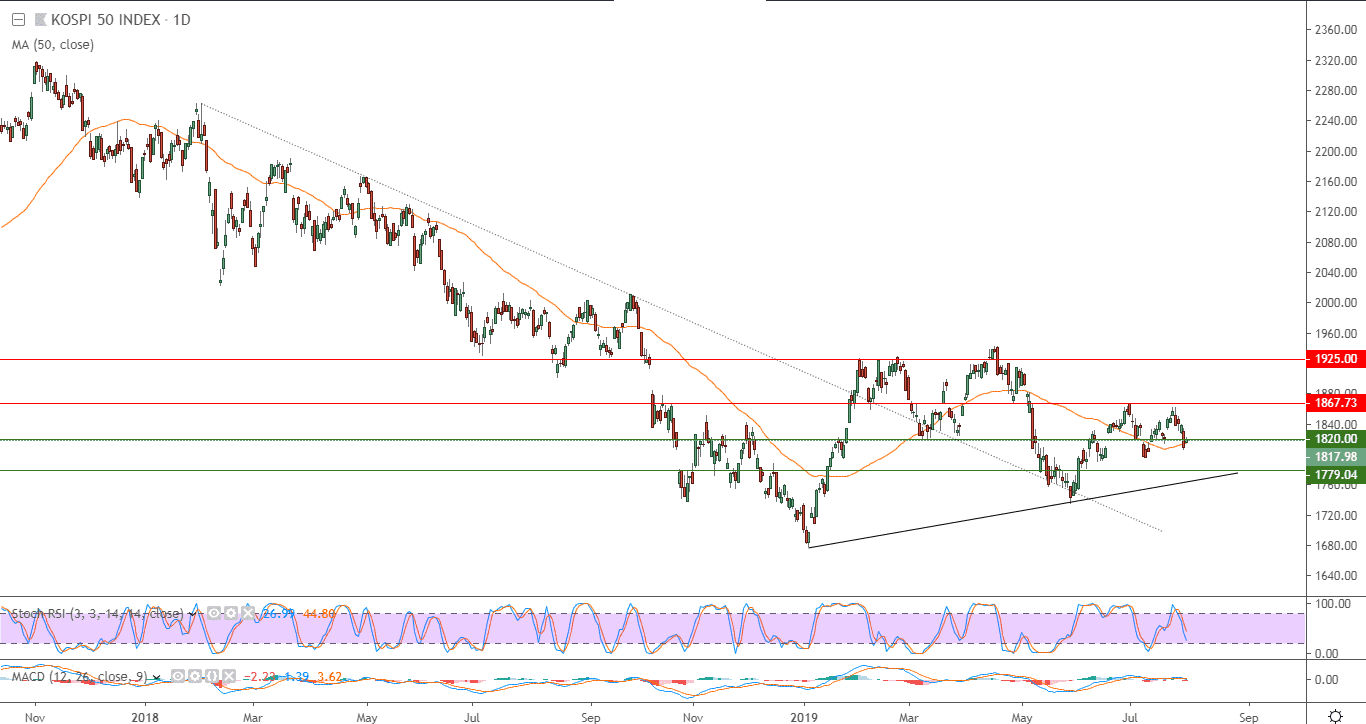This screenshot has height=724, width=1366.
Task: Hide the Stoch RSI indicator with the eye icon
Action: (214, 613)
